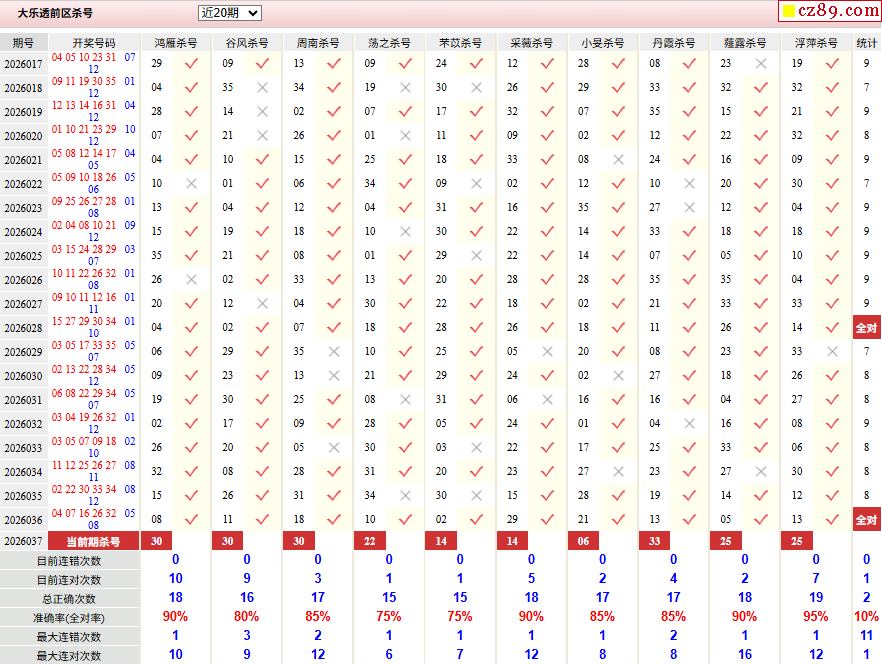Click the check mark for 小旻杀号 in row 2026036
Screen dimensions: 882x665
tap(618, 519)
